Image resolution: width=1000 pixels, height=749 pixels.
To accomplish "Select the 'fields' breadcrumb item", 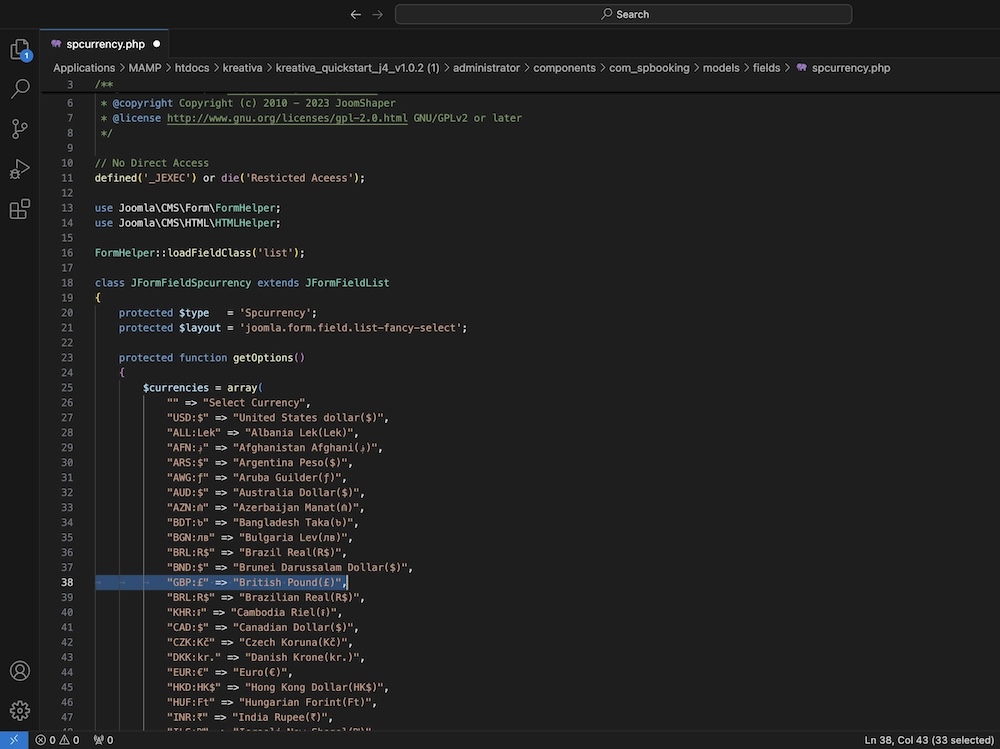I will click(x=766, y=68).
